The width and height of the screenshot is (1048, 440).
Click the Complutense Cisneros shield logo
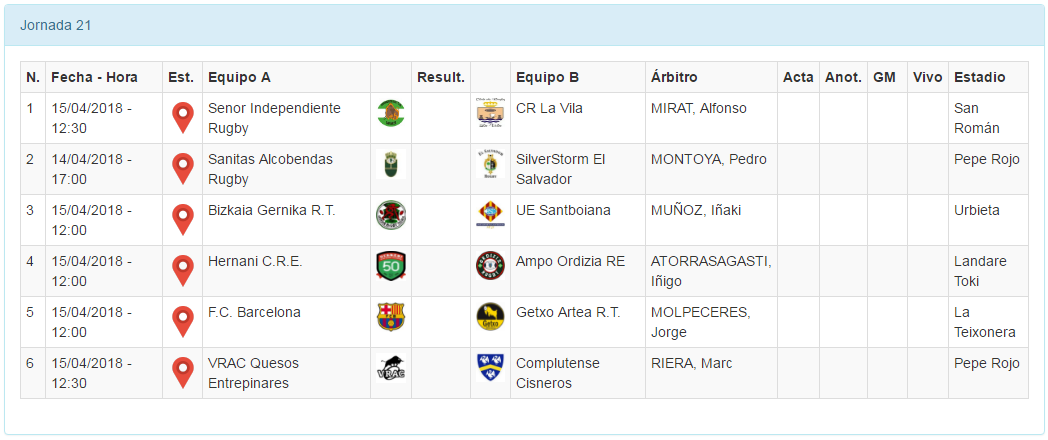coord(490,368)
